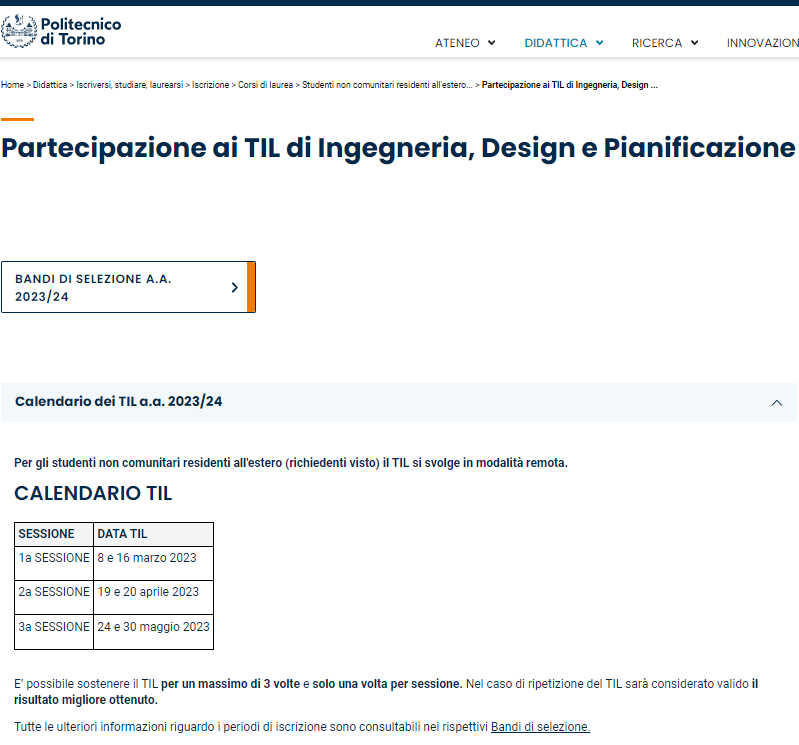Select the 1a SESSIONE table cell

tap(54, 563)
